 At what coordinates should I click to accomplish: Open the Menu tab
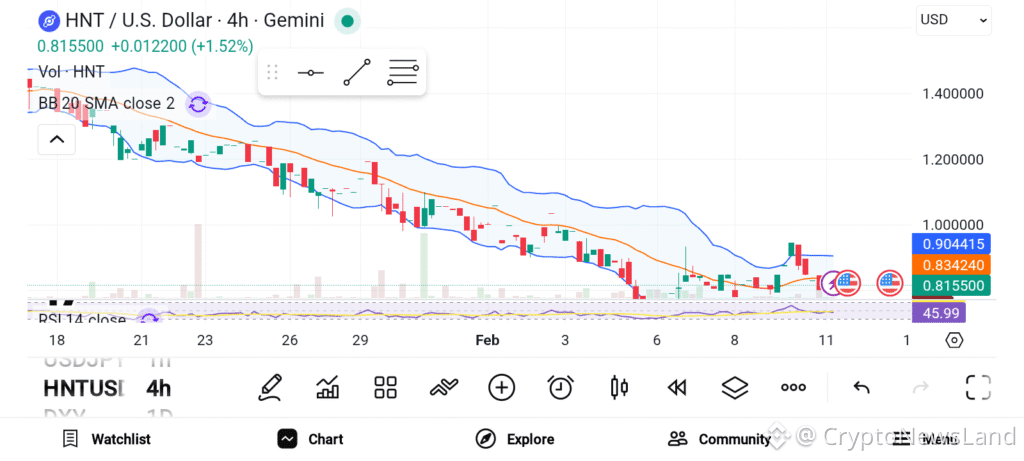coord(925,439)
